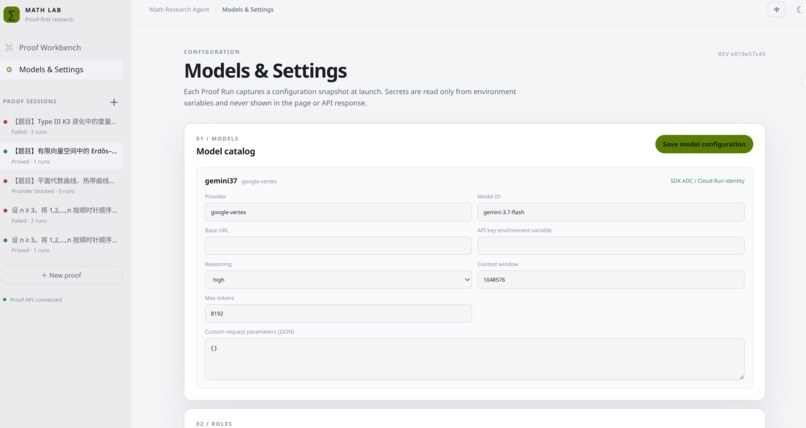Click the Custom request parameters JSON textarea
806x428 pixels.
[x=474, y=359]
